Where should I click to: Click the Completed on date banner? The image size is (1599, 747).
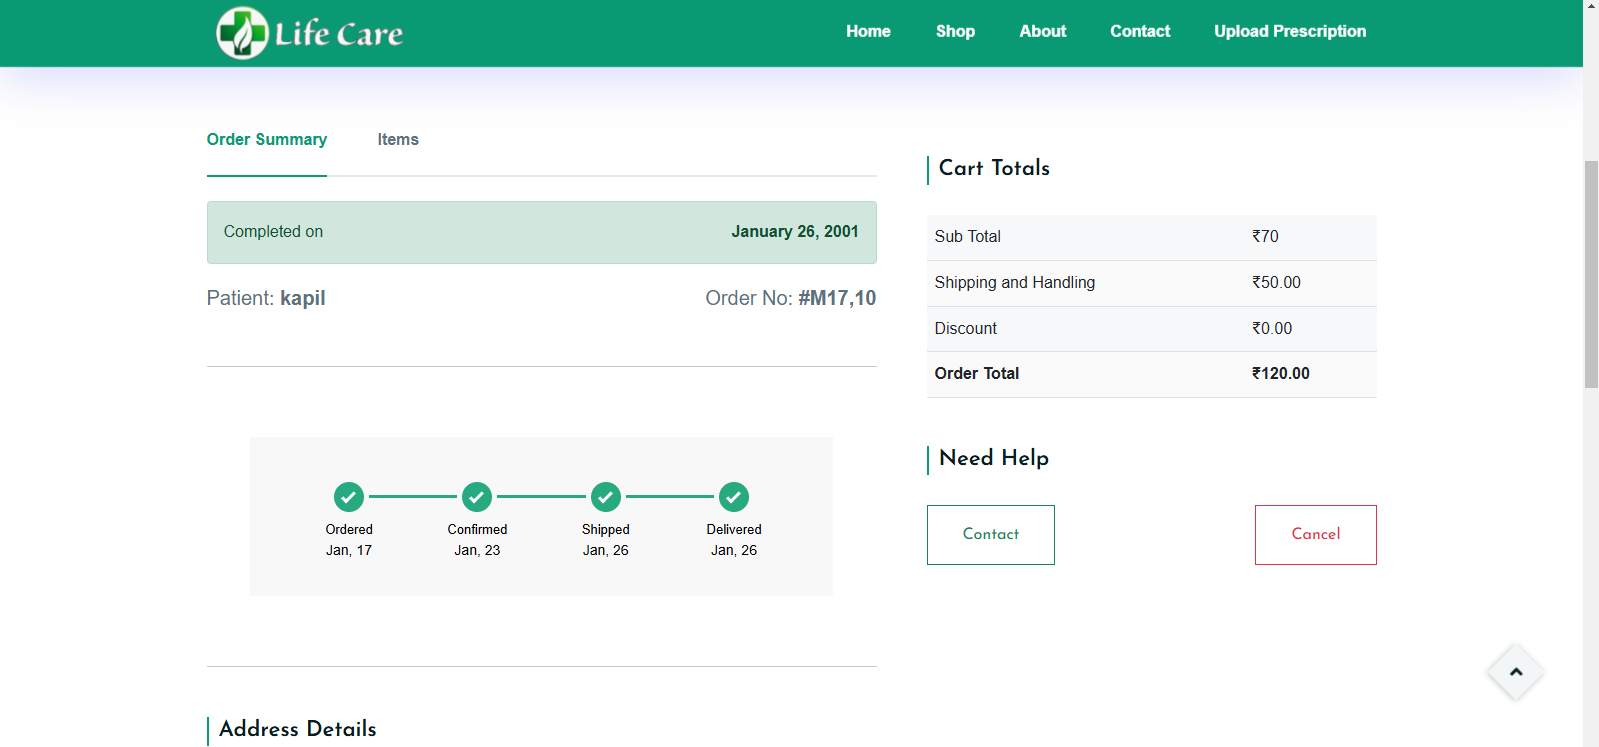[541, 232]
